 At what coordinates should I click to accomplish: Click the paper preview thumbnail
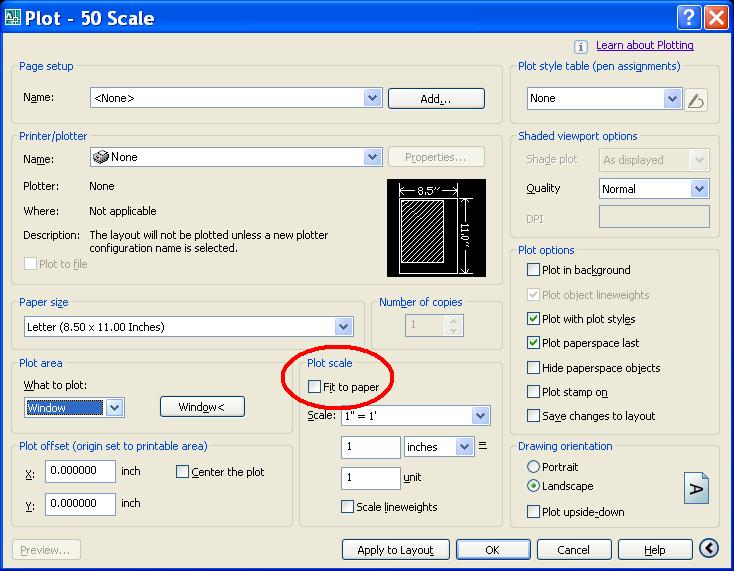(436, 228)
